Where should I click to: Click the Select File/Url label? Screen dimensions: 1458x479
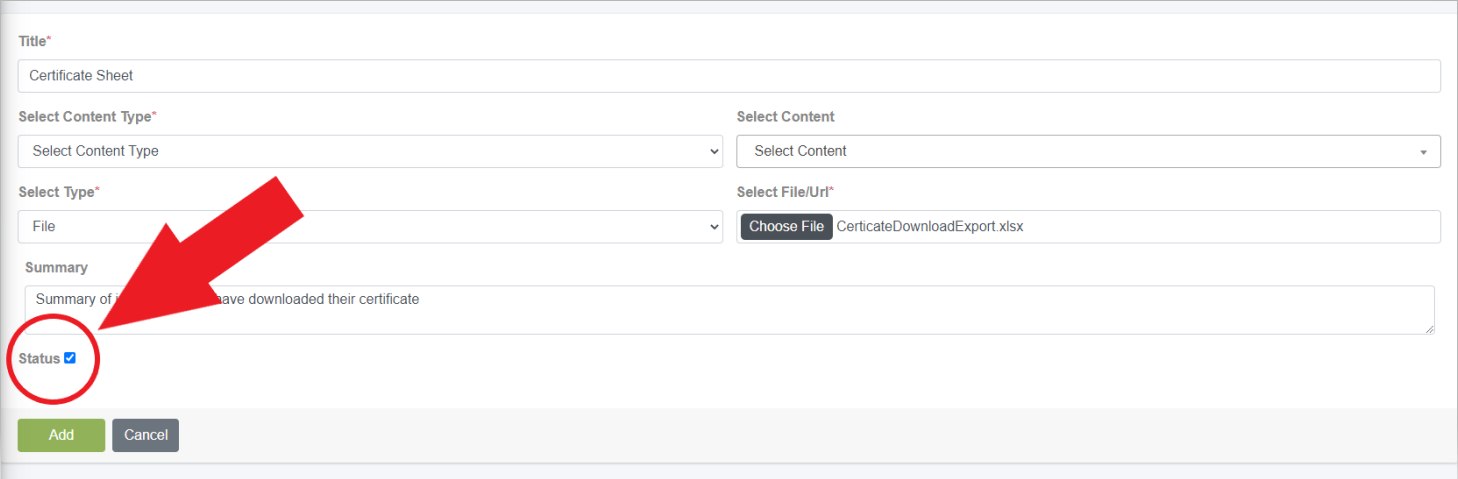pos(785,192)
